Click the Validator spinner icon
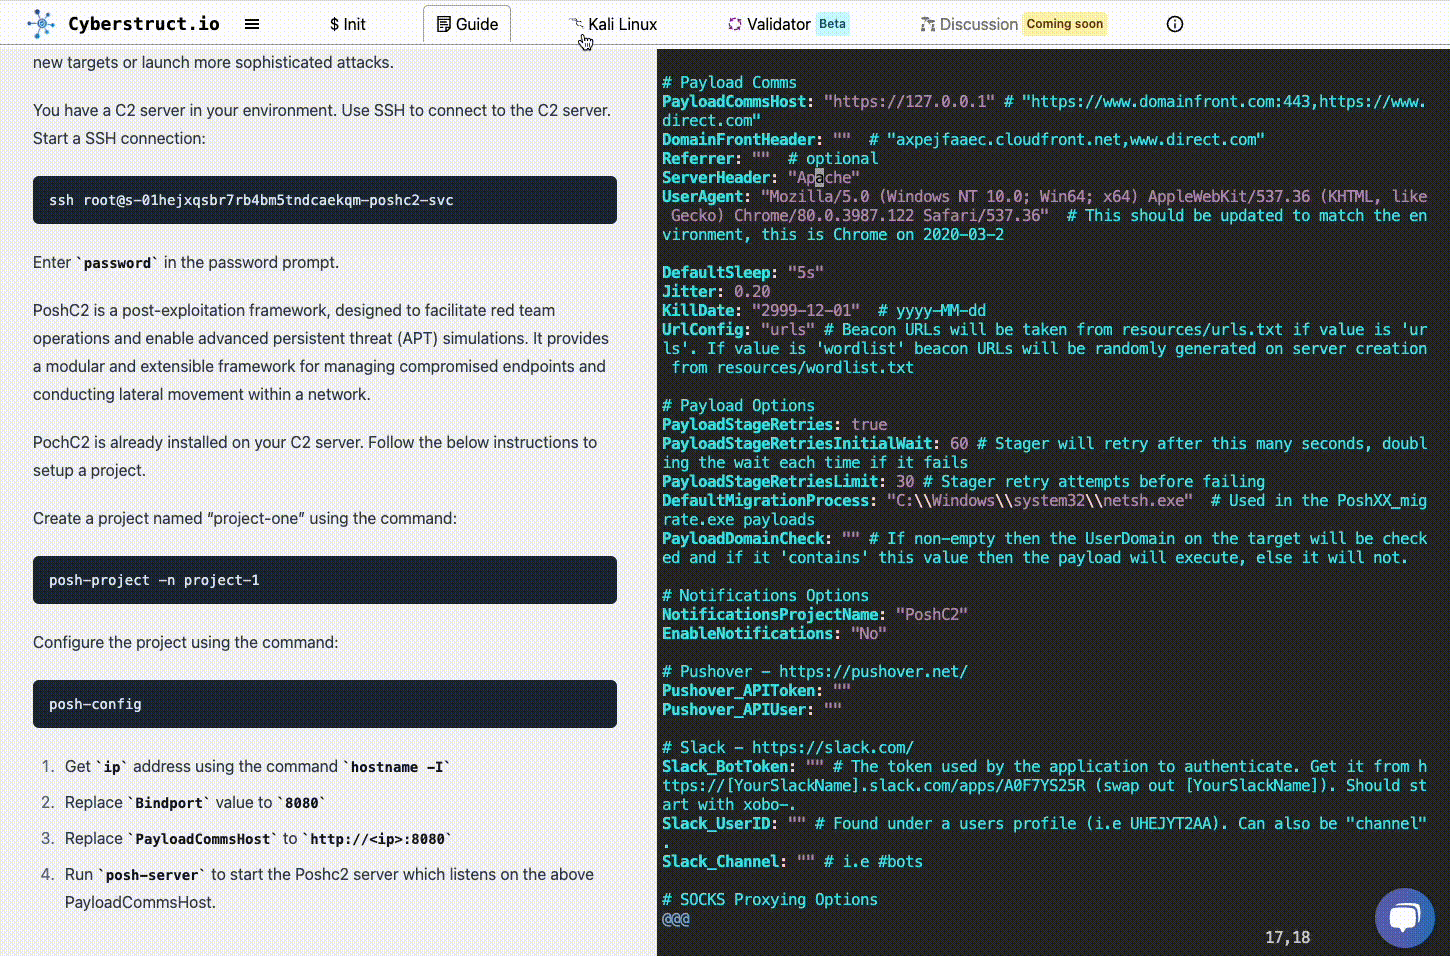The width and height of the screenshot is (1450, 956). tap(735, 24)
